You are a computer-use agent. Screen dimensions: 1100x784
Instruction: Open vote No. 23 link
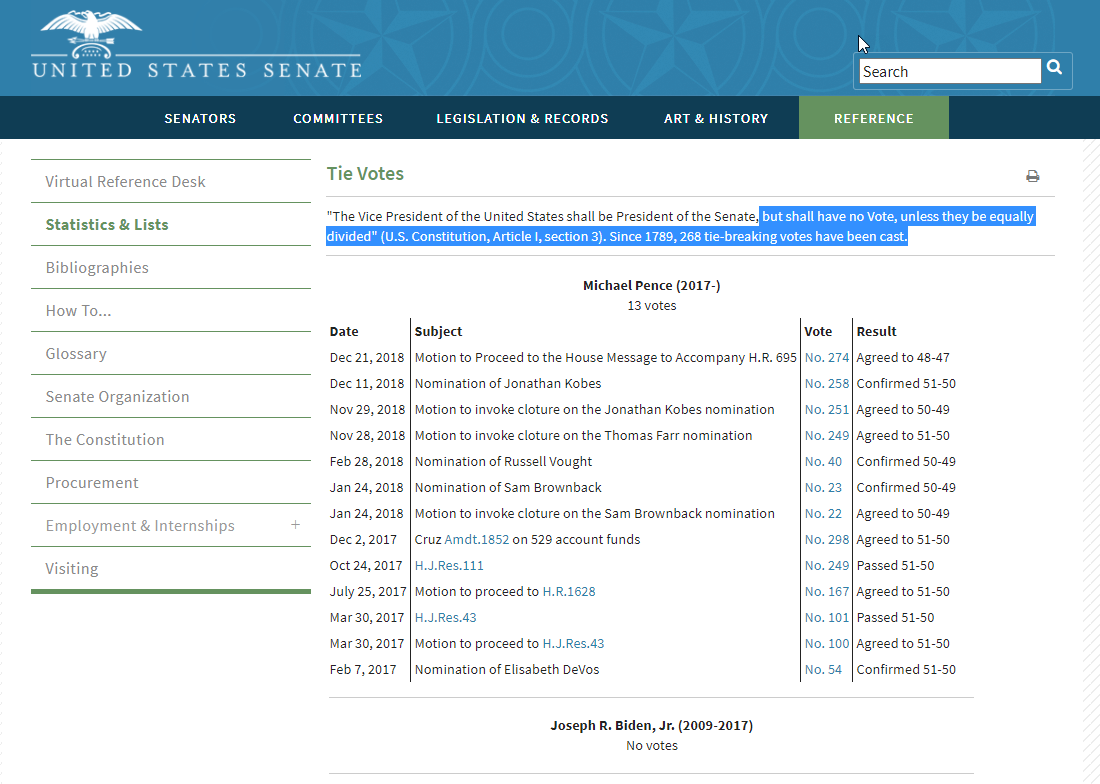[x=823, y=487]
